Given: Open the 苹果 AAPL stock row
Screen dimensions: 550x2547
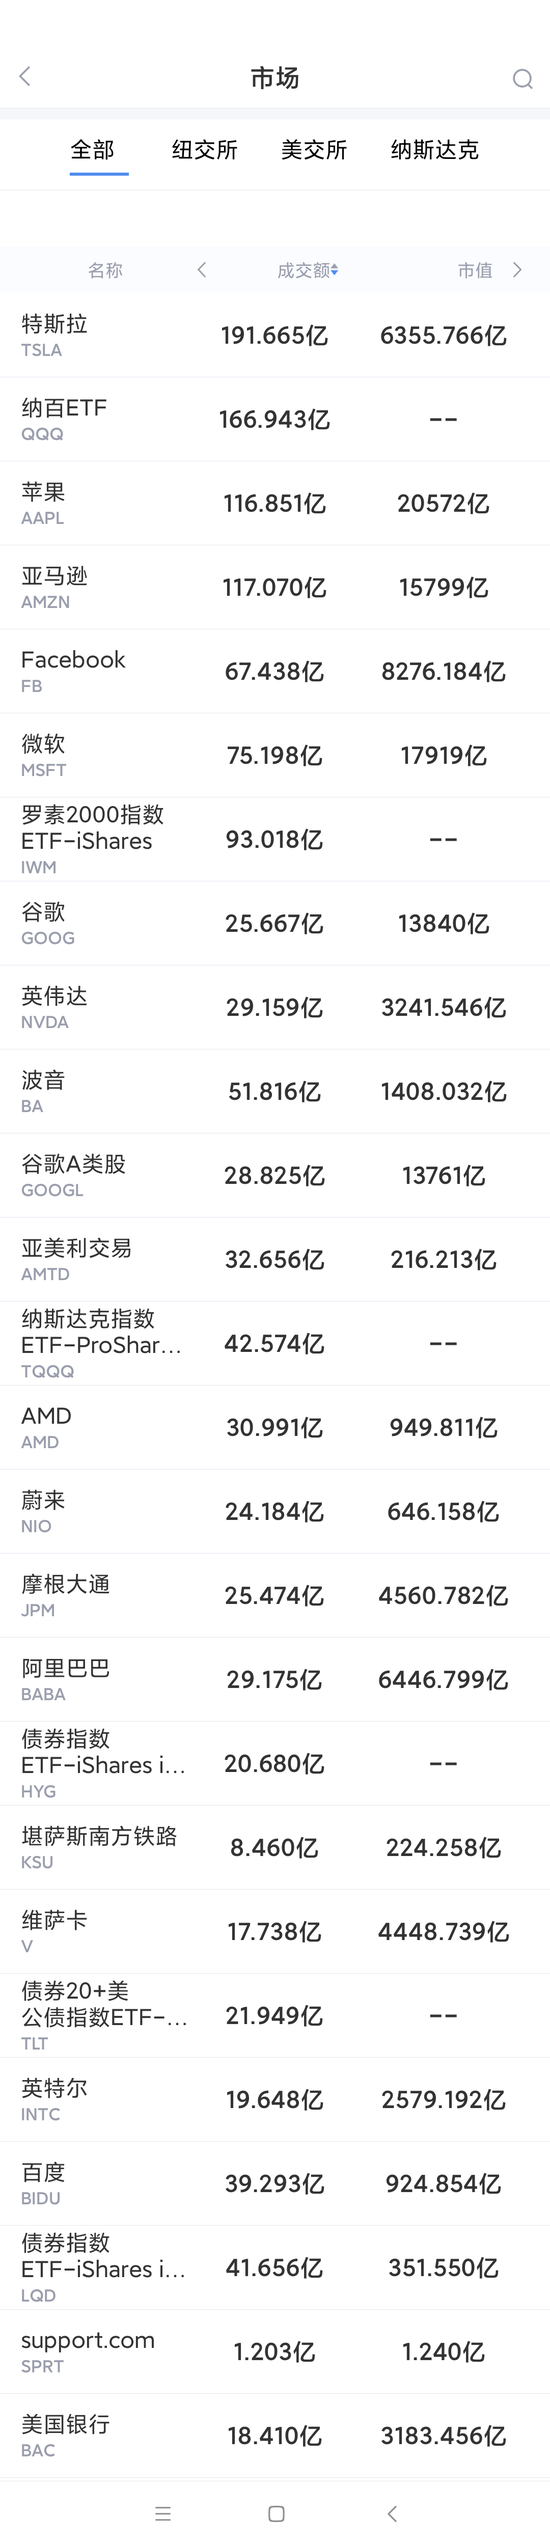Looking at the screenshot, I should point(275,503).
